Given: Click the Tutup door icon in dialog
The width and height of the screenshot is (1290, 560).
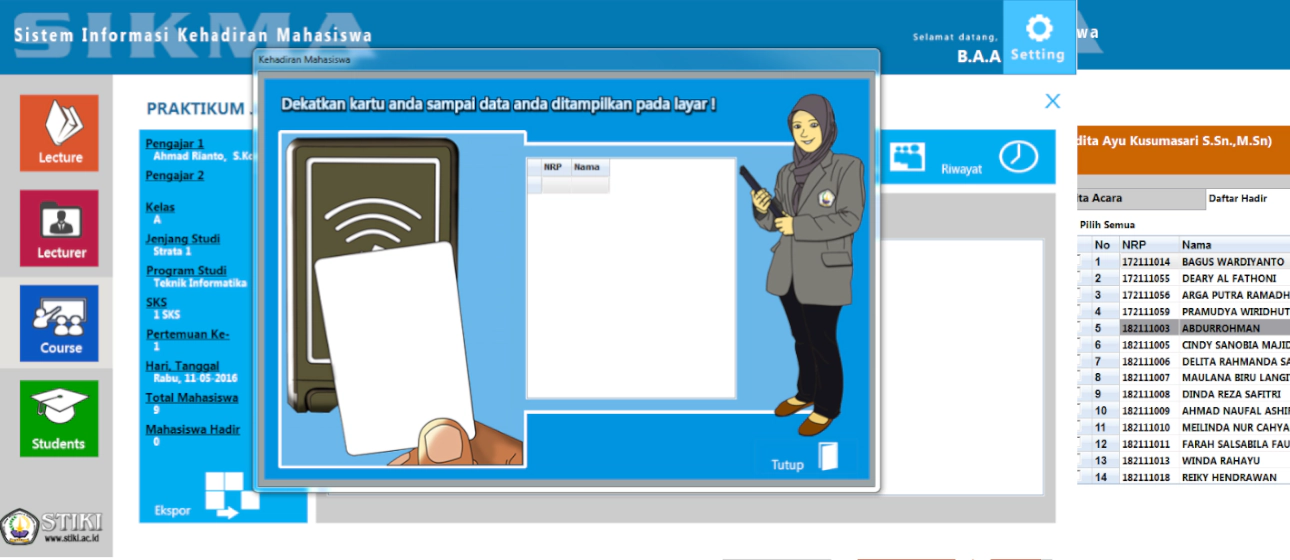Looking at the screenshot, I should (x=828, y=457).
